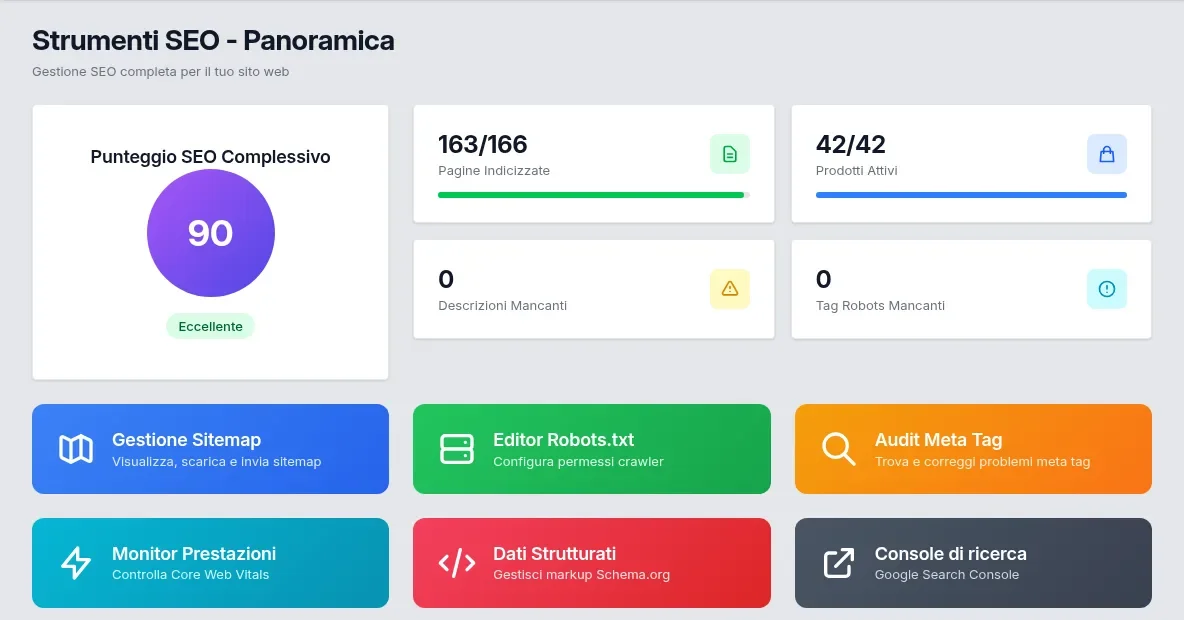This screenshot has height=620, width=1184.
Task: Launch Audit Meta Tag
Action: click(x=973, y=449)
